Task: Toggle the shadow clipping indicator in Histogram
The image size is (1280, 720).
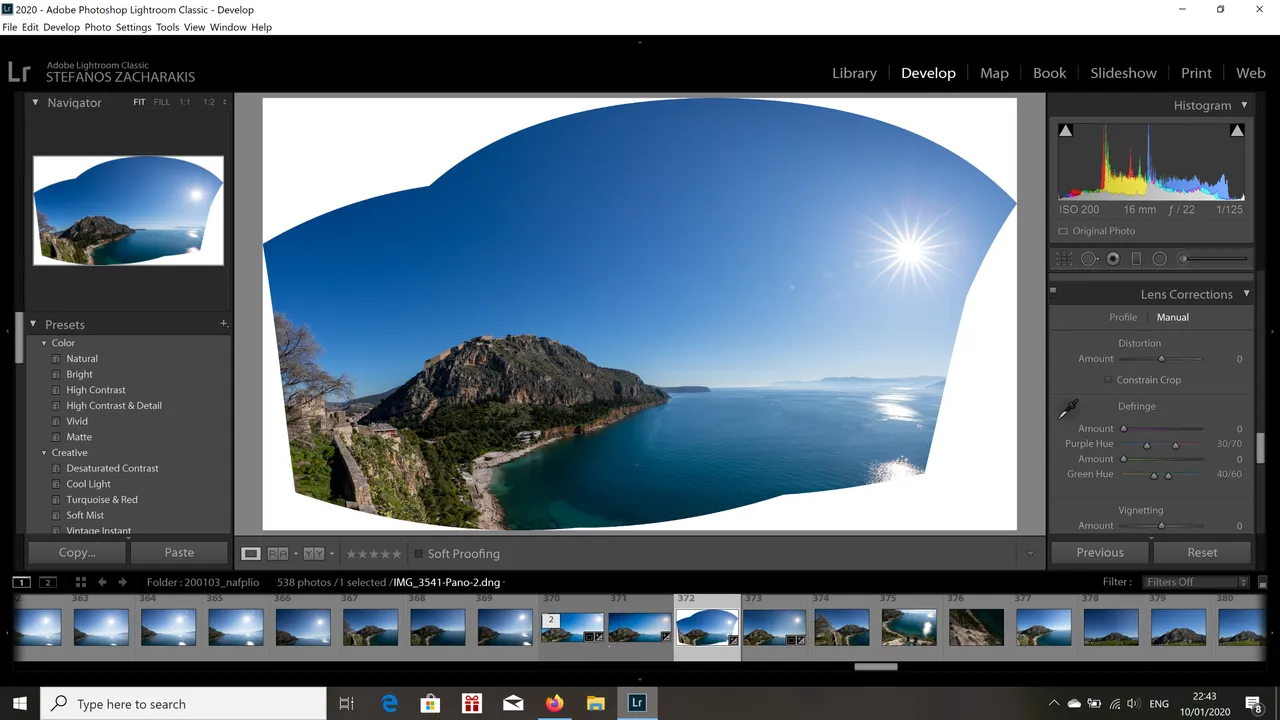Action: coord(1065,131)
